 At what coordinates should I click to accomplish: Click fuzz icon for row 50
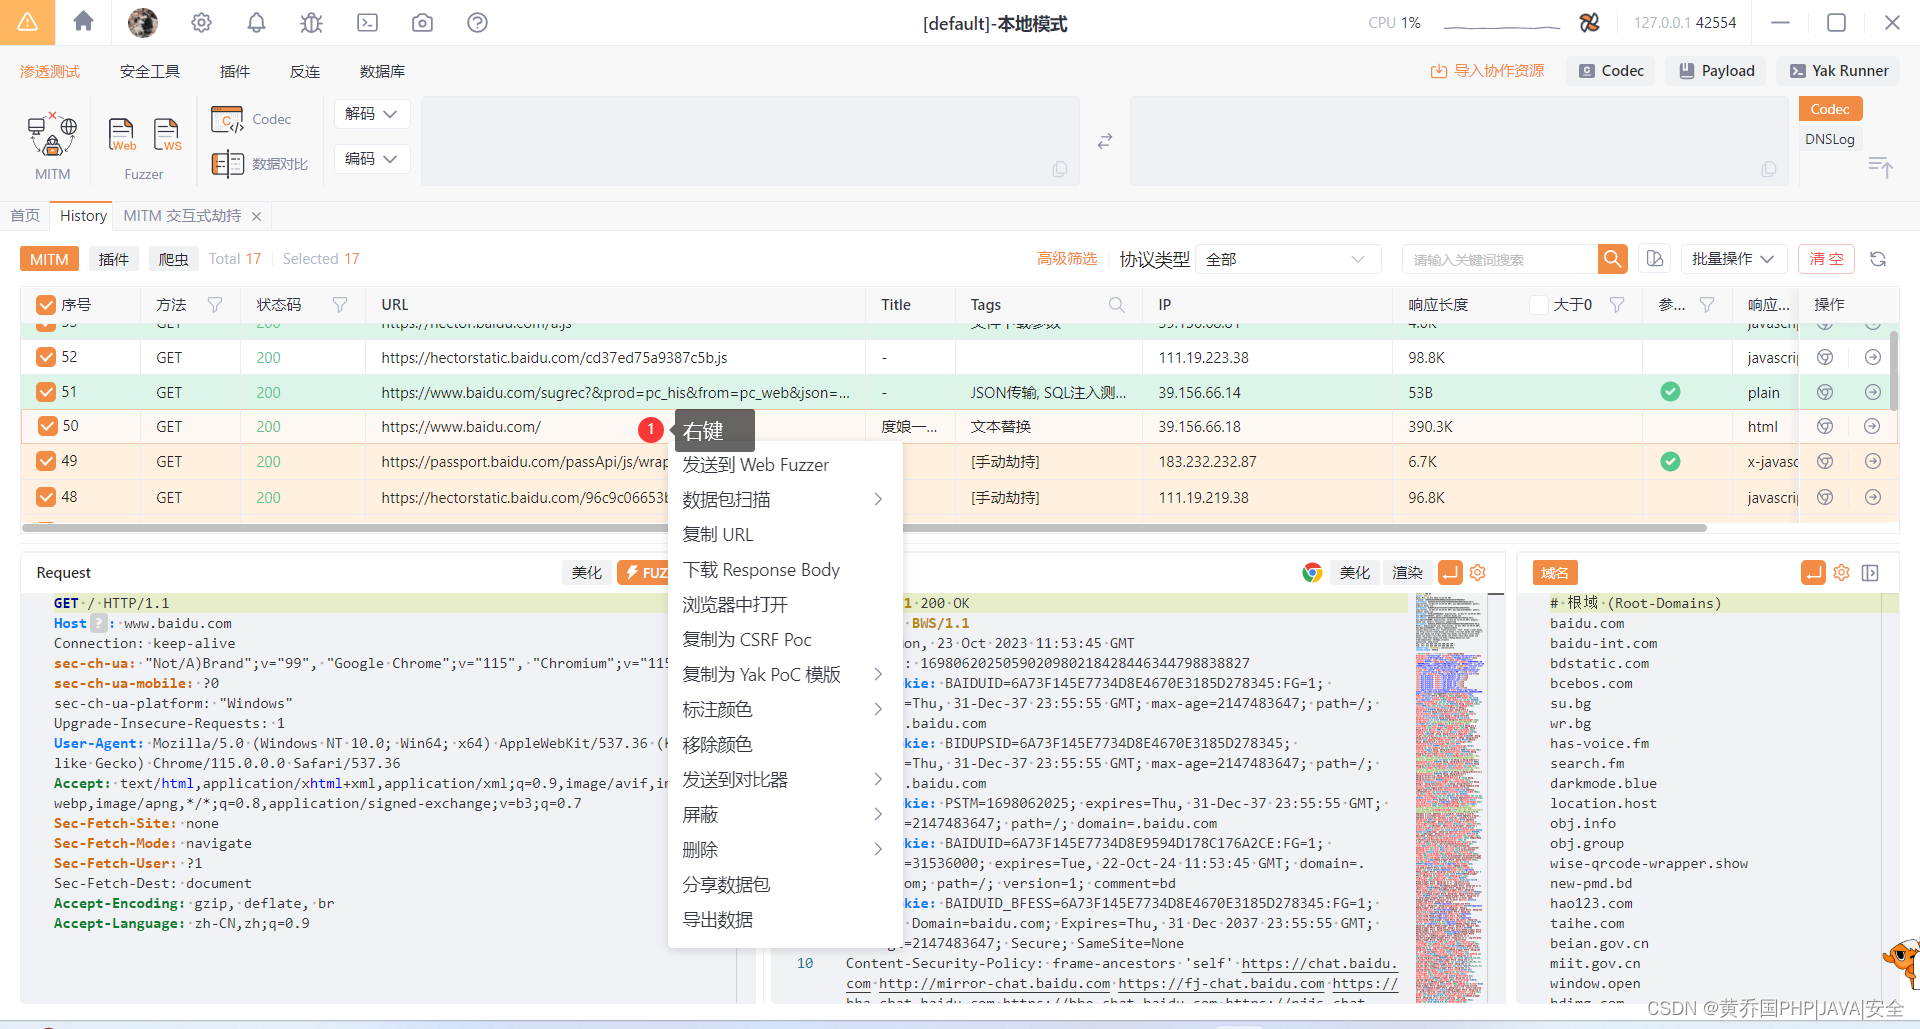pyautogui.click(x=1825, y=426)
